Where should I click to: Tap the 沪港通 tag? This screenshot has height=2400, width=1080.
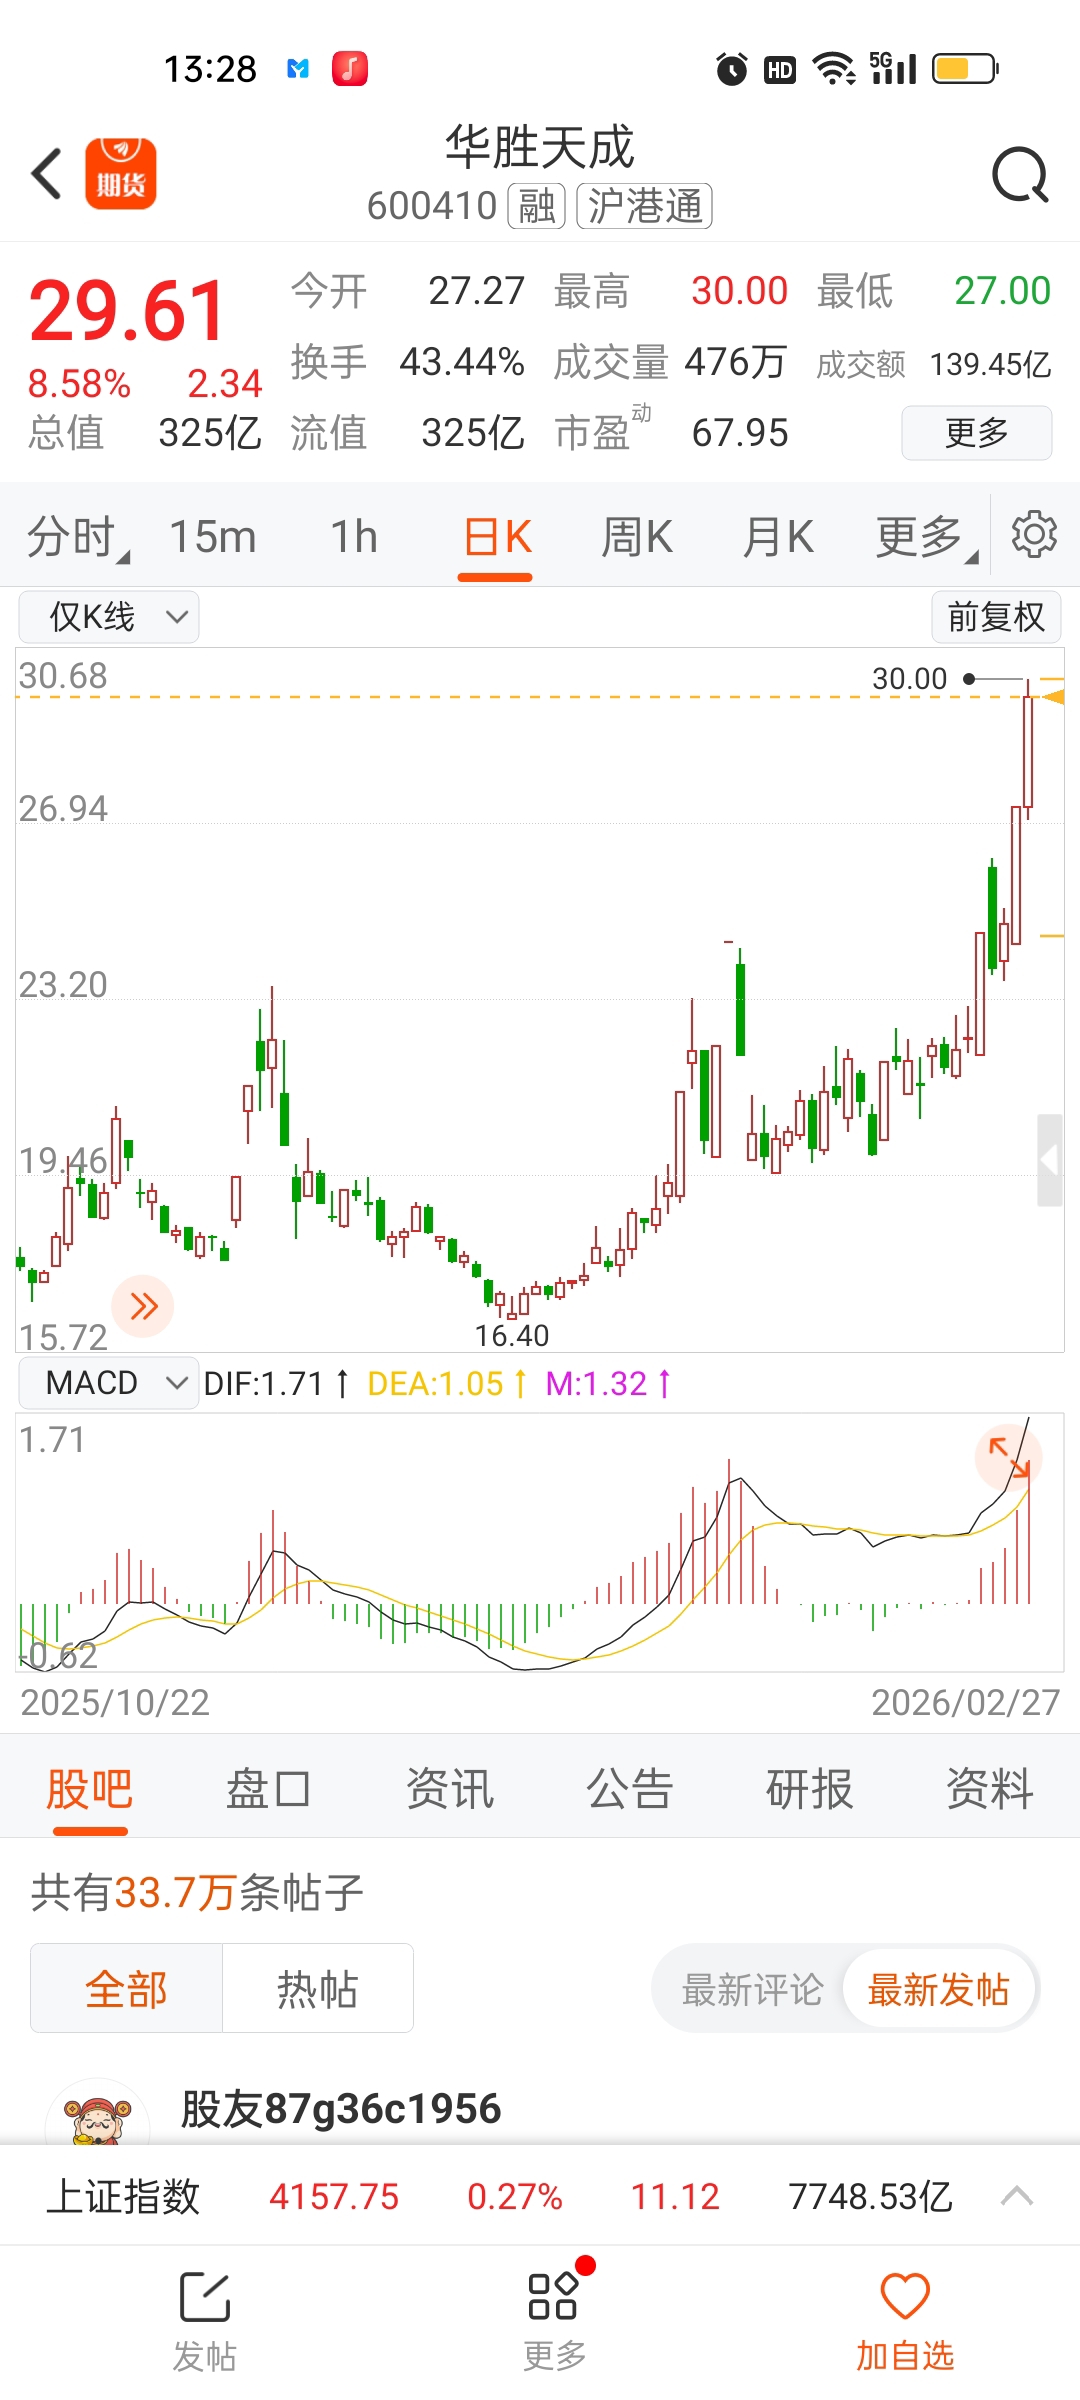point(645,206)
